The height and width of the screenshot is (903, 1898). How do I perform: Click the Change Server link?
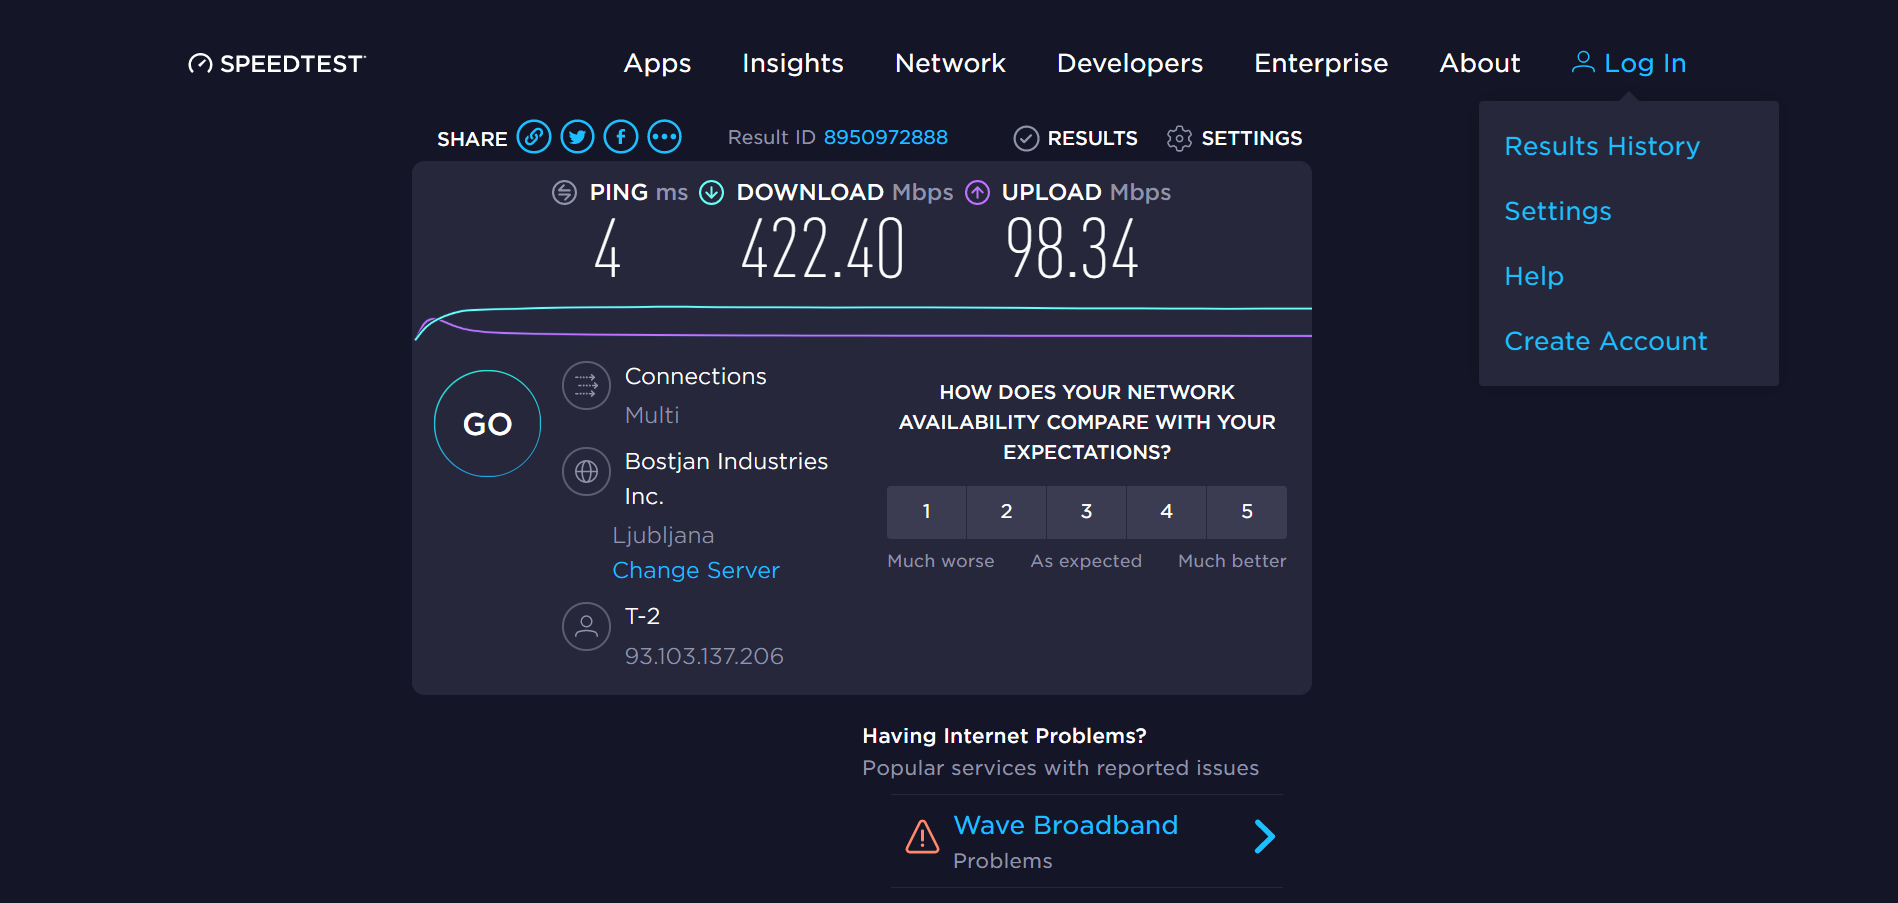point(696,570)
